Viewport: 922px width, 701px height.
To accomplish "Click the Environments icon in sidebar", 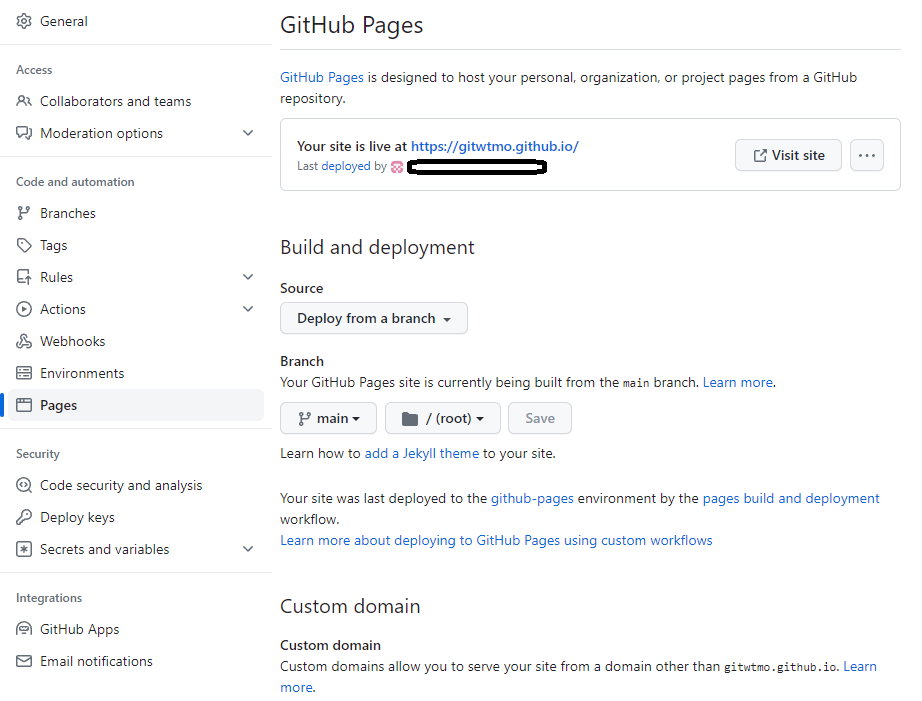I will [24, 373].
